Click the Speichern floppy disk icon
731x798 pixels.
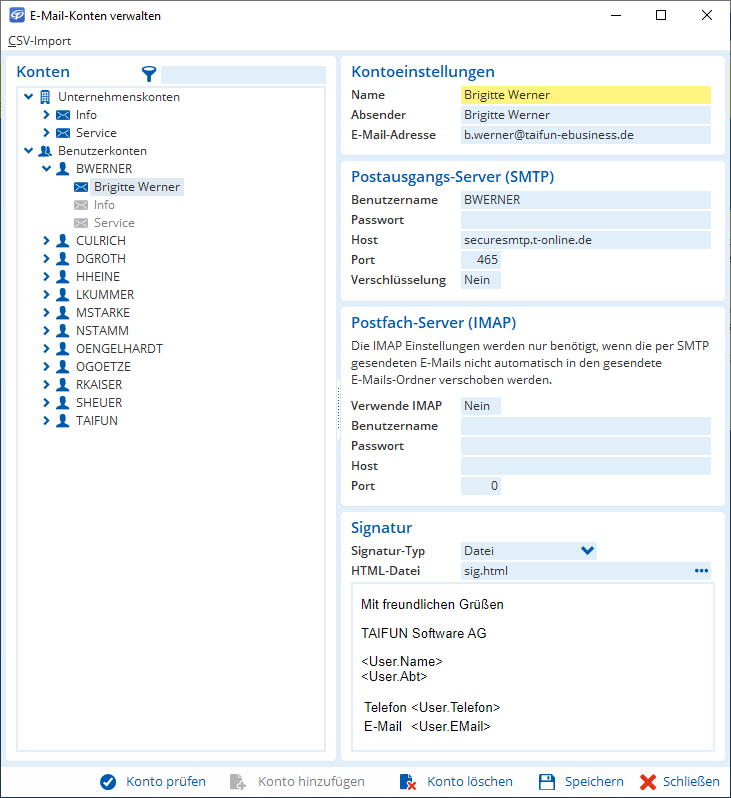point(547,782)
